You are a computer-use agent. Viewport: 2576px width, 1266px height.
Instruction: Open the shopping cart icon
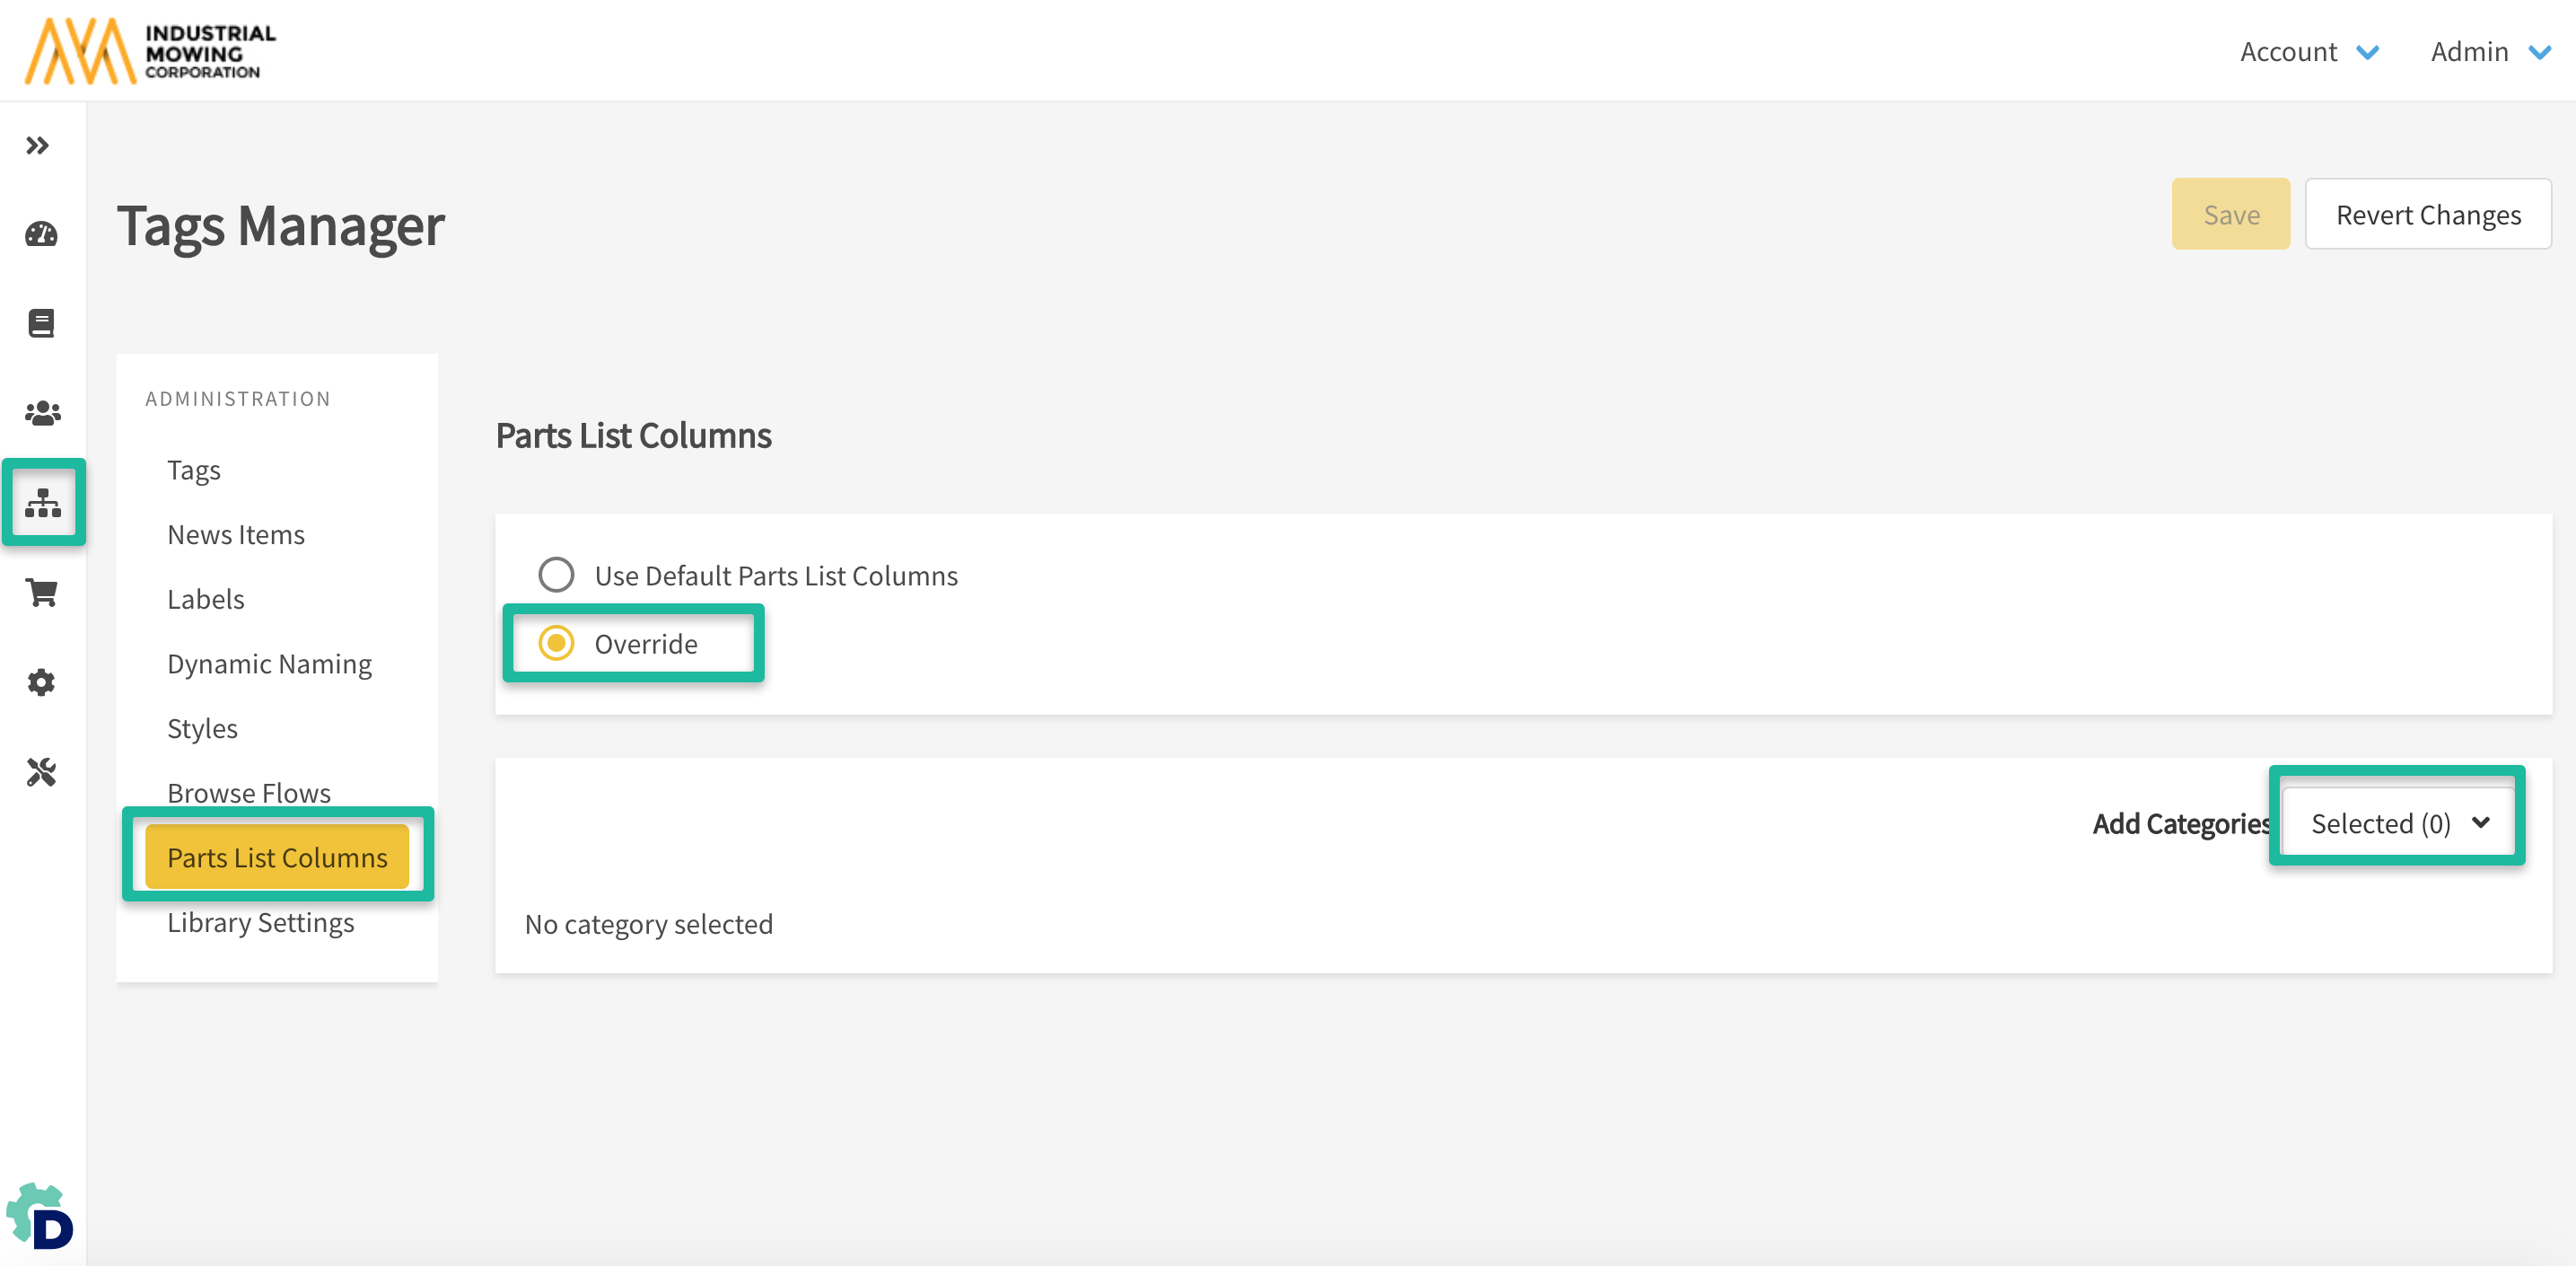42,592
